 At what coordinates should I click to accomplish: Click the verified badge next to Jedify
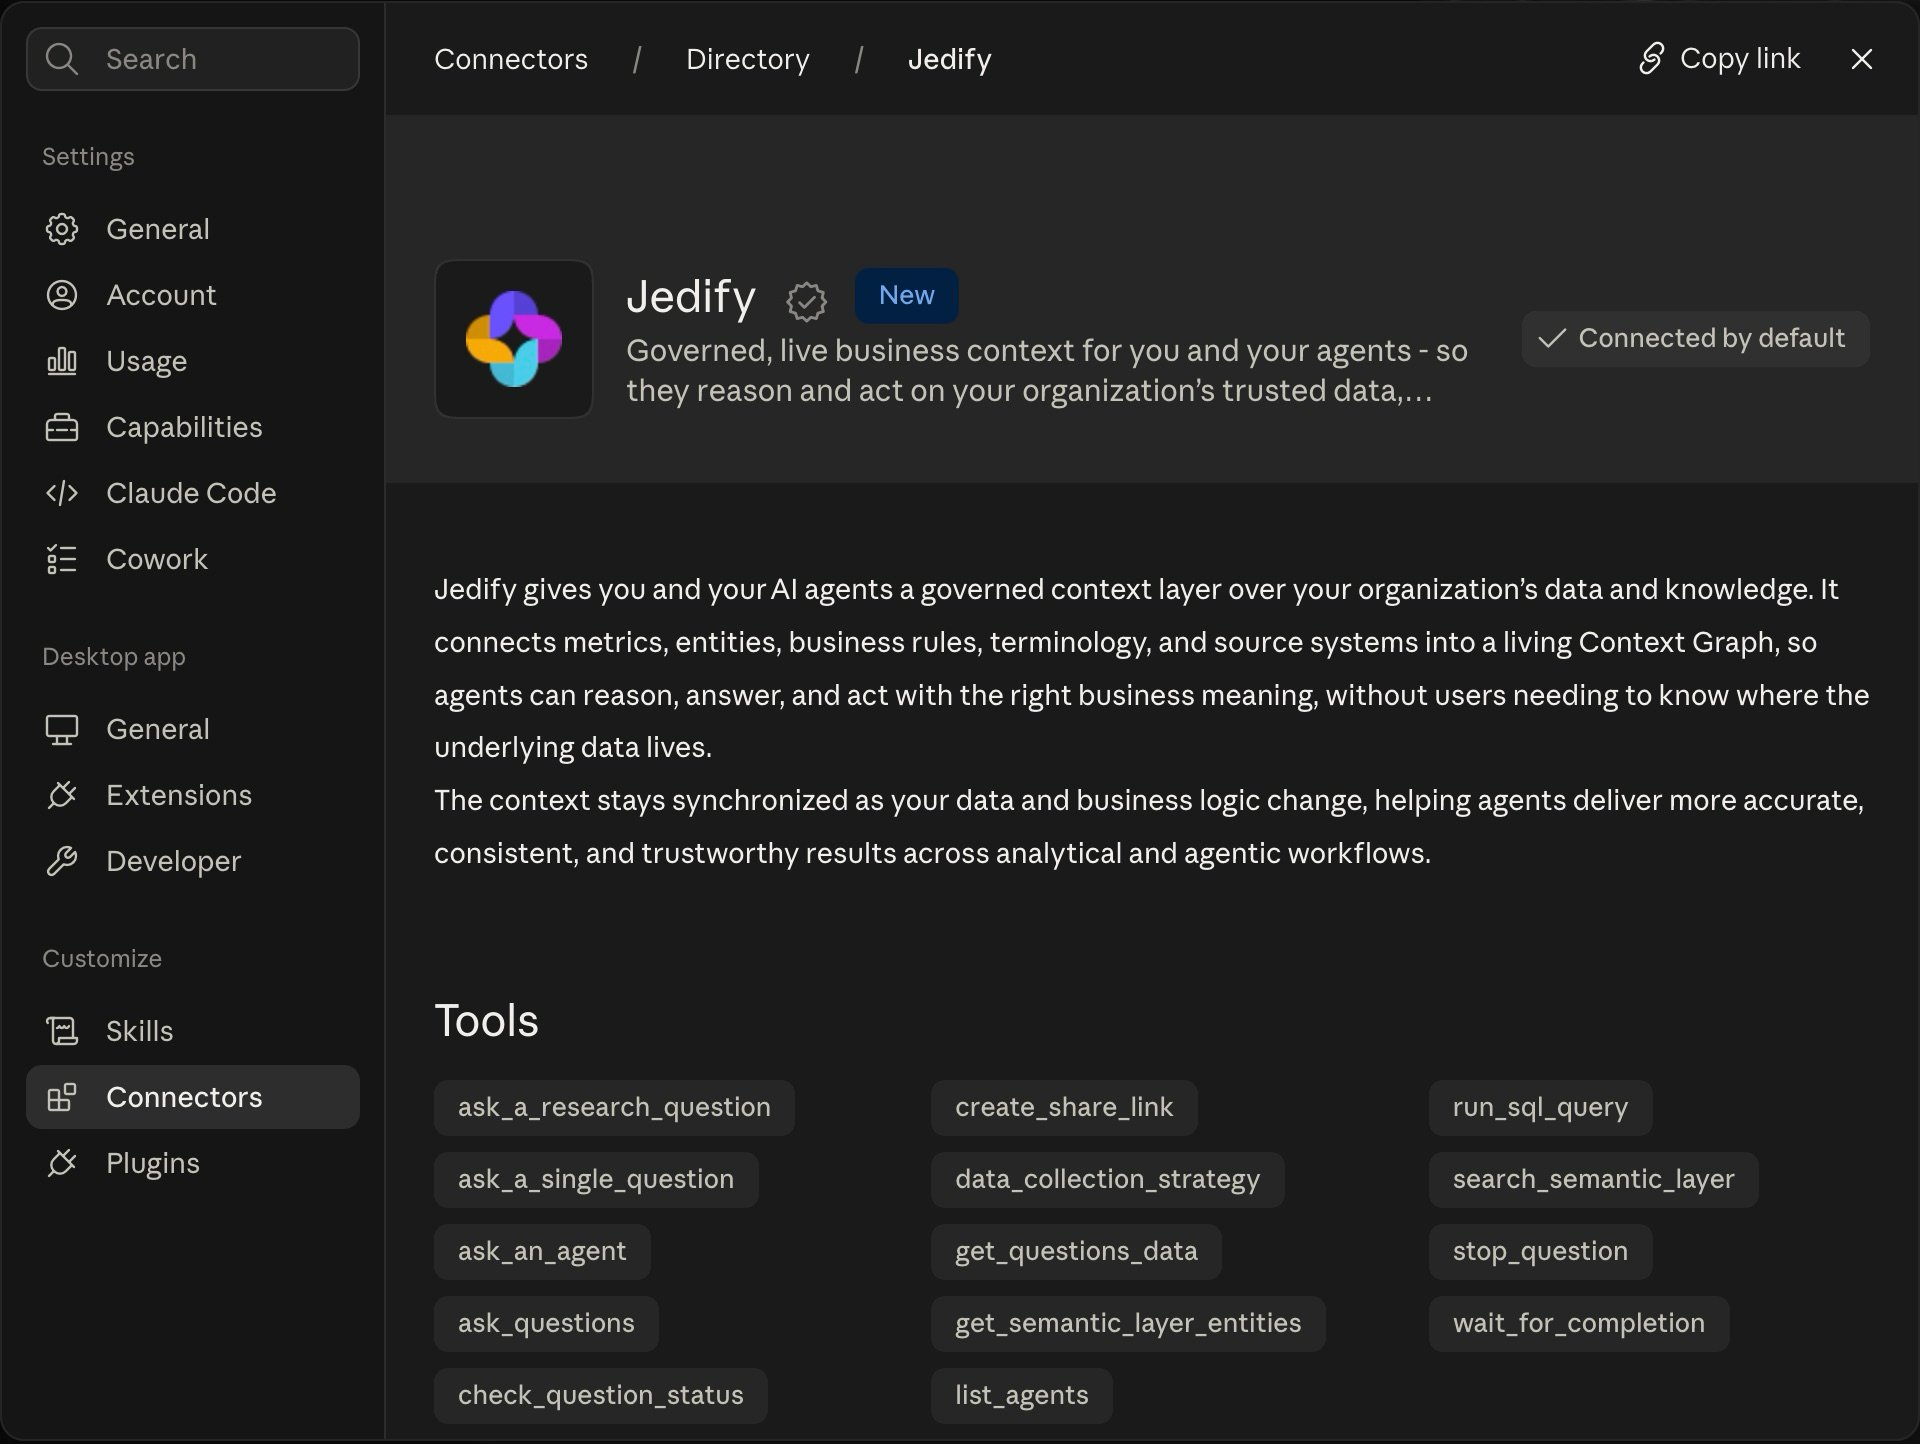(806, 301)
